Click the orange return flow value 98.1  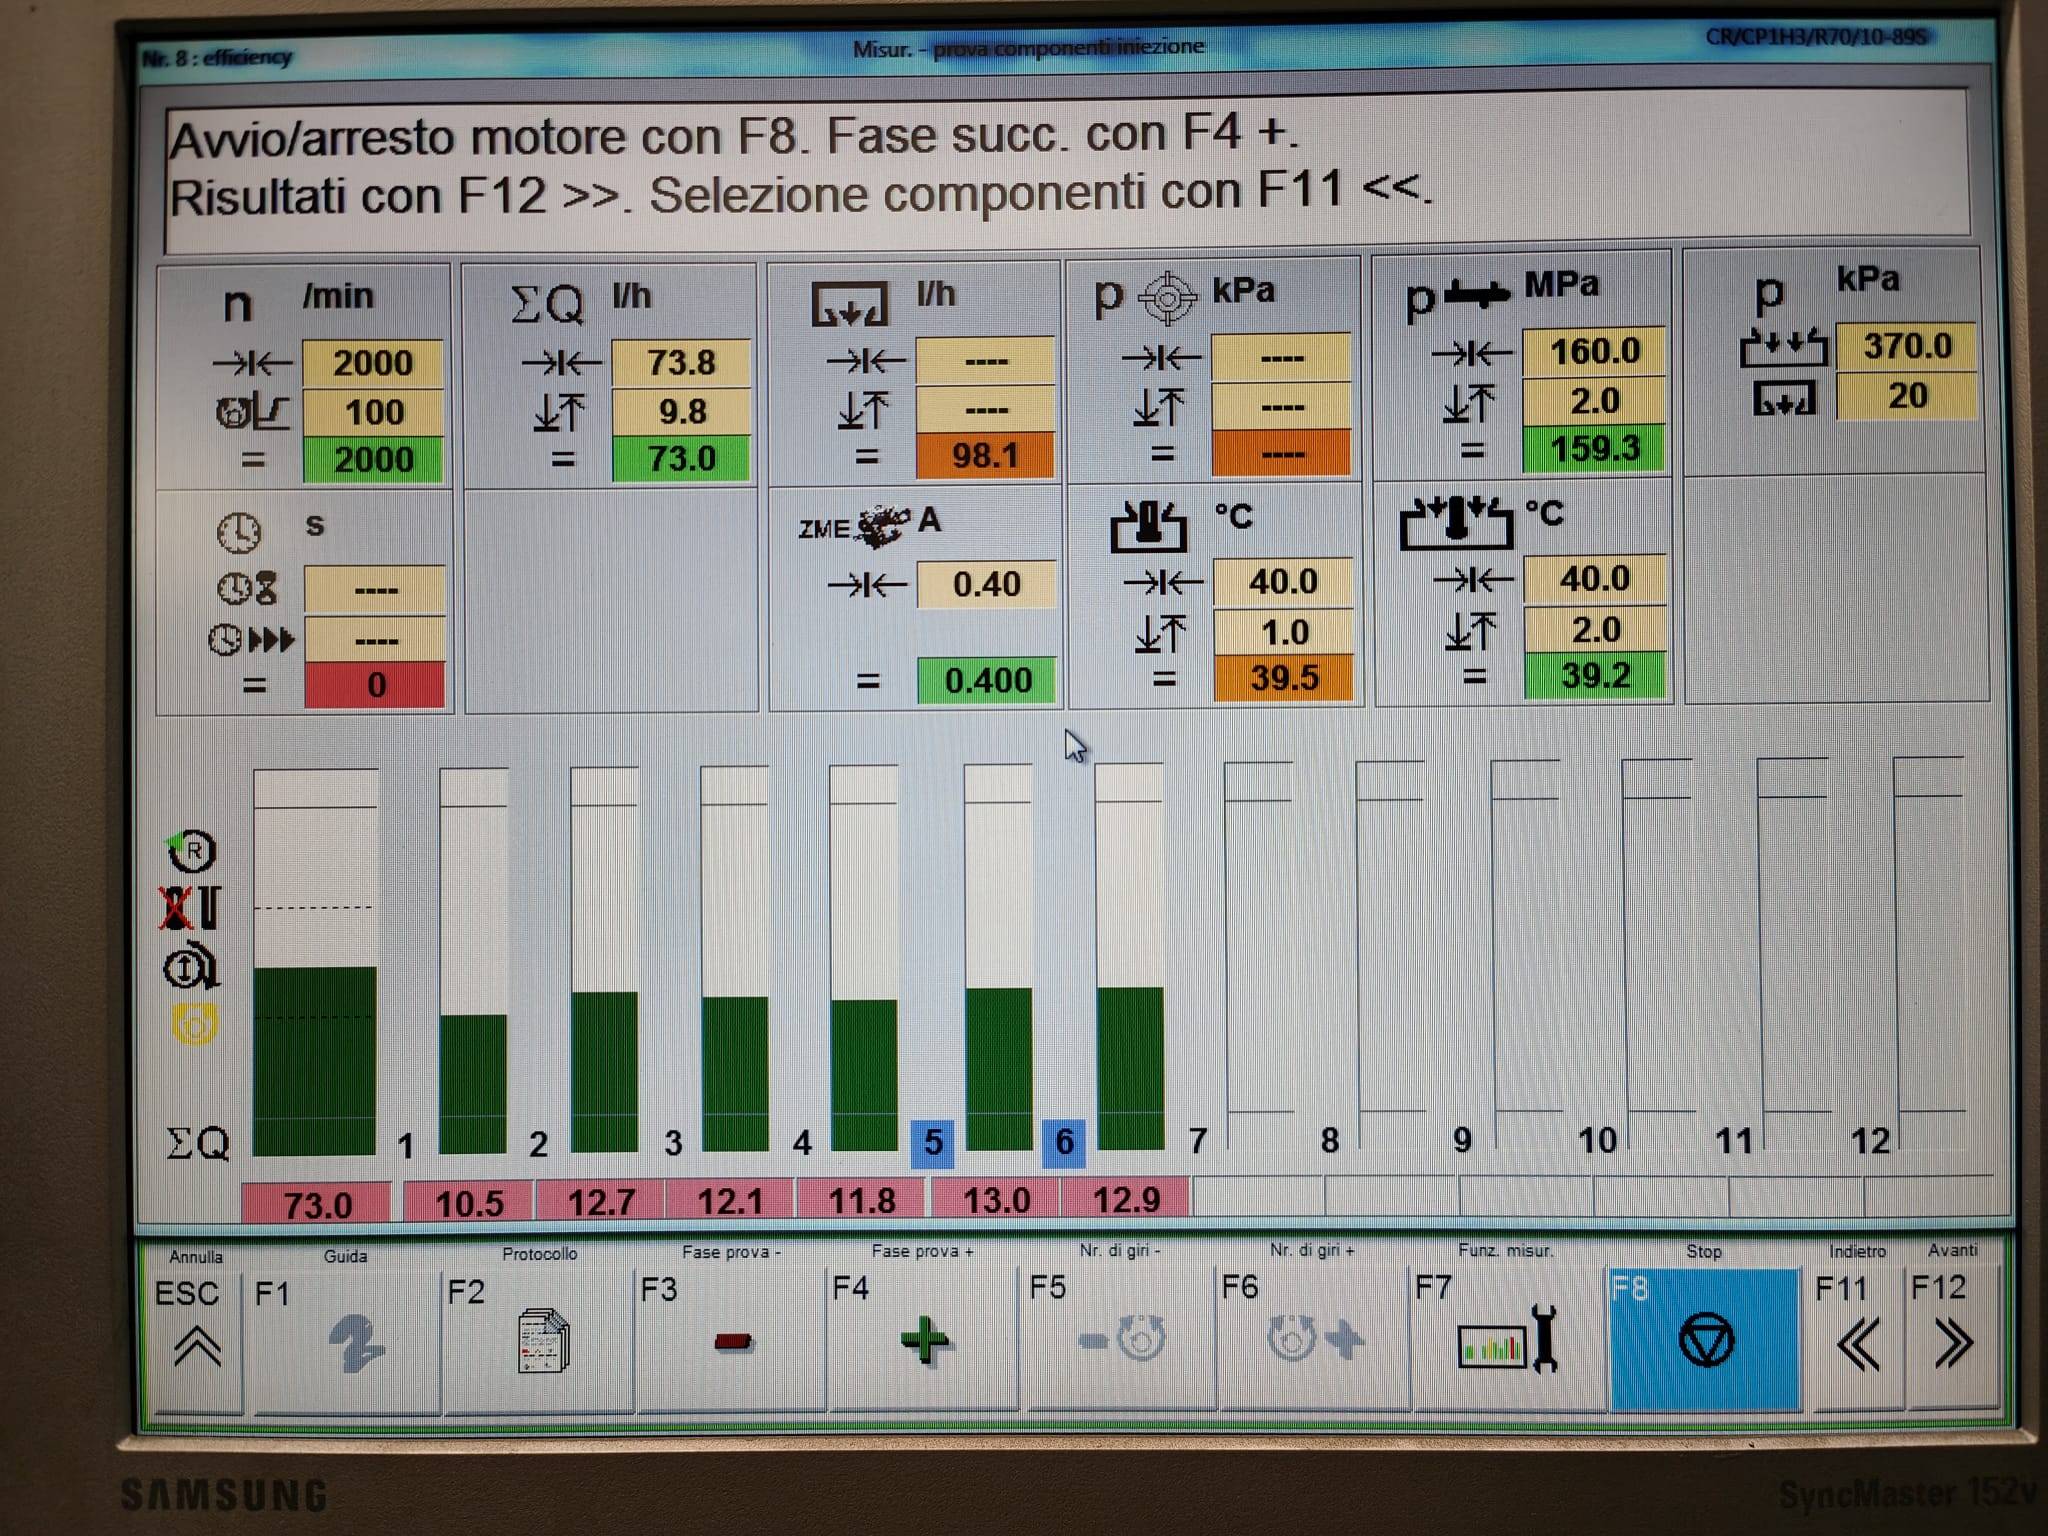coord(985,455)
